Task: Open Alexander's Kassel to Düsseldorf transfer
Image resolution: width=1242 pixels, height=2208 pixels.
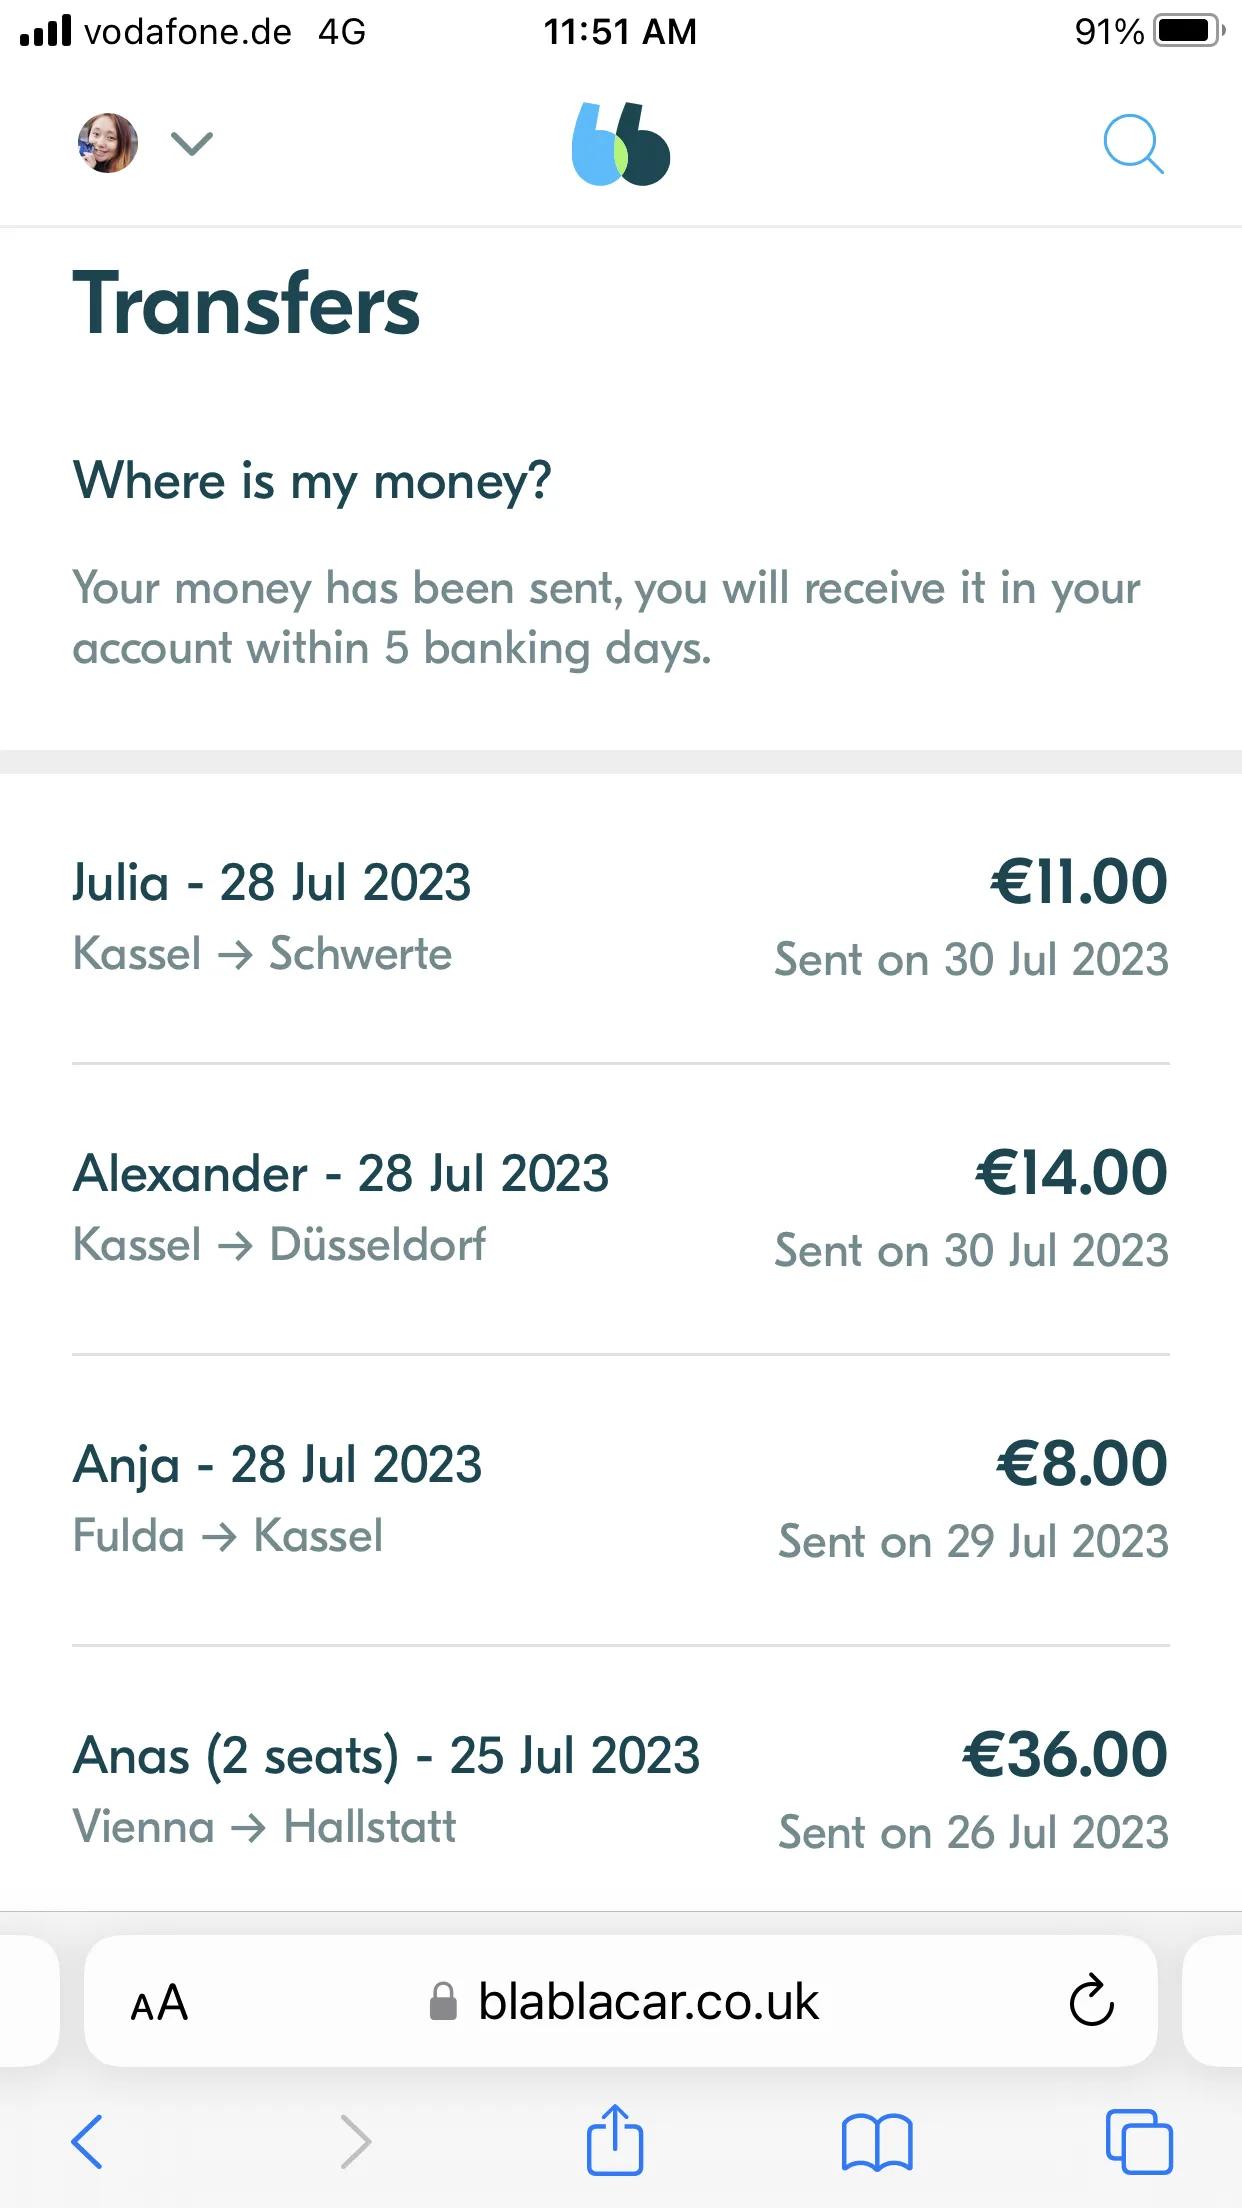Action: [x=621, y=1209]
